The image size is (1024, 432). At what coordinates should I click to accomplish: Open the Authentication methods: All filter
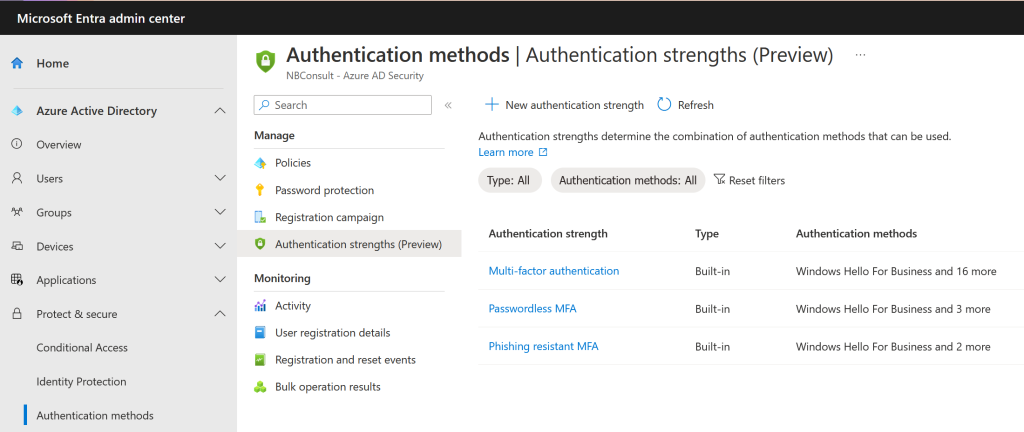(628, 180)
